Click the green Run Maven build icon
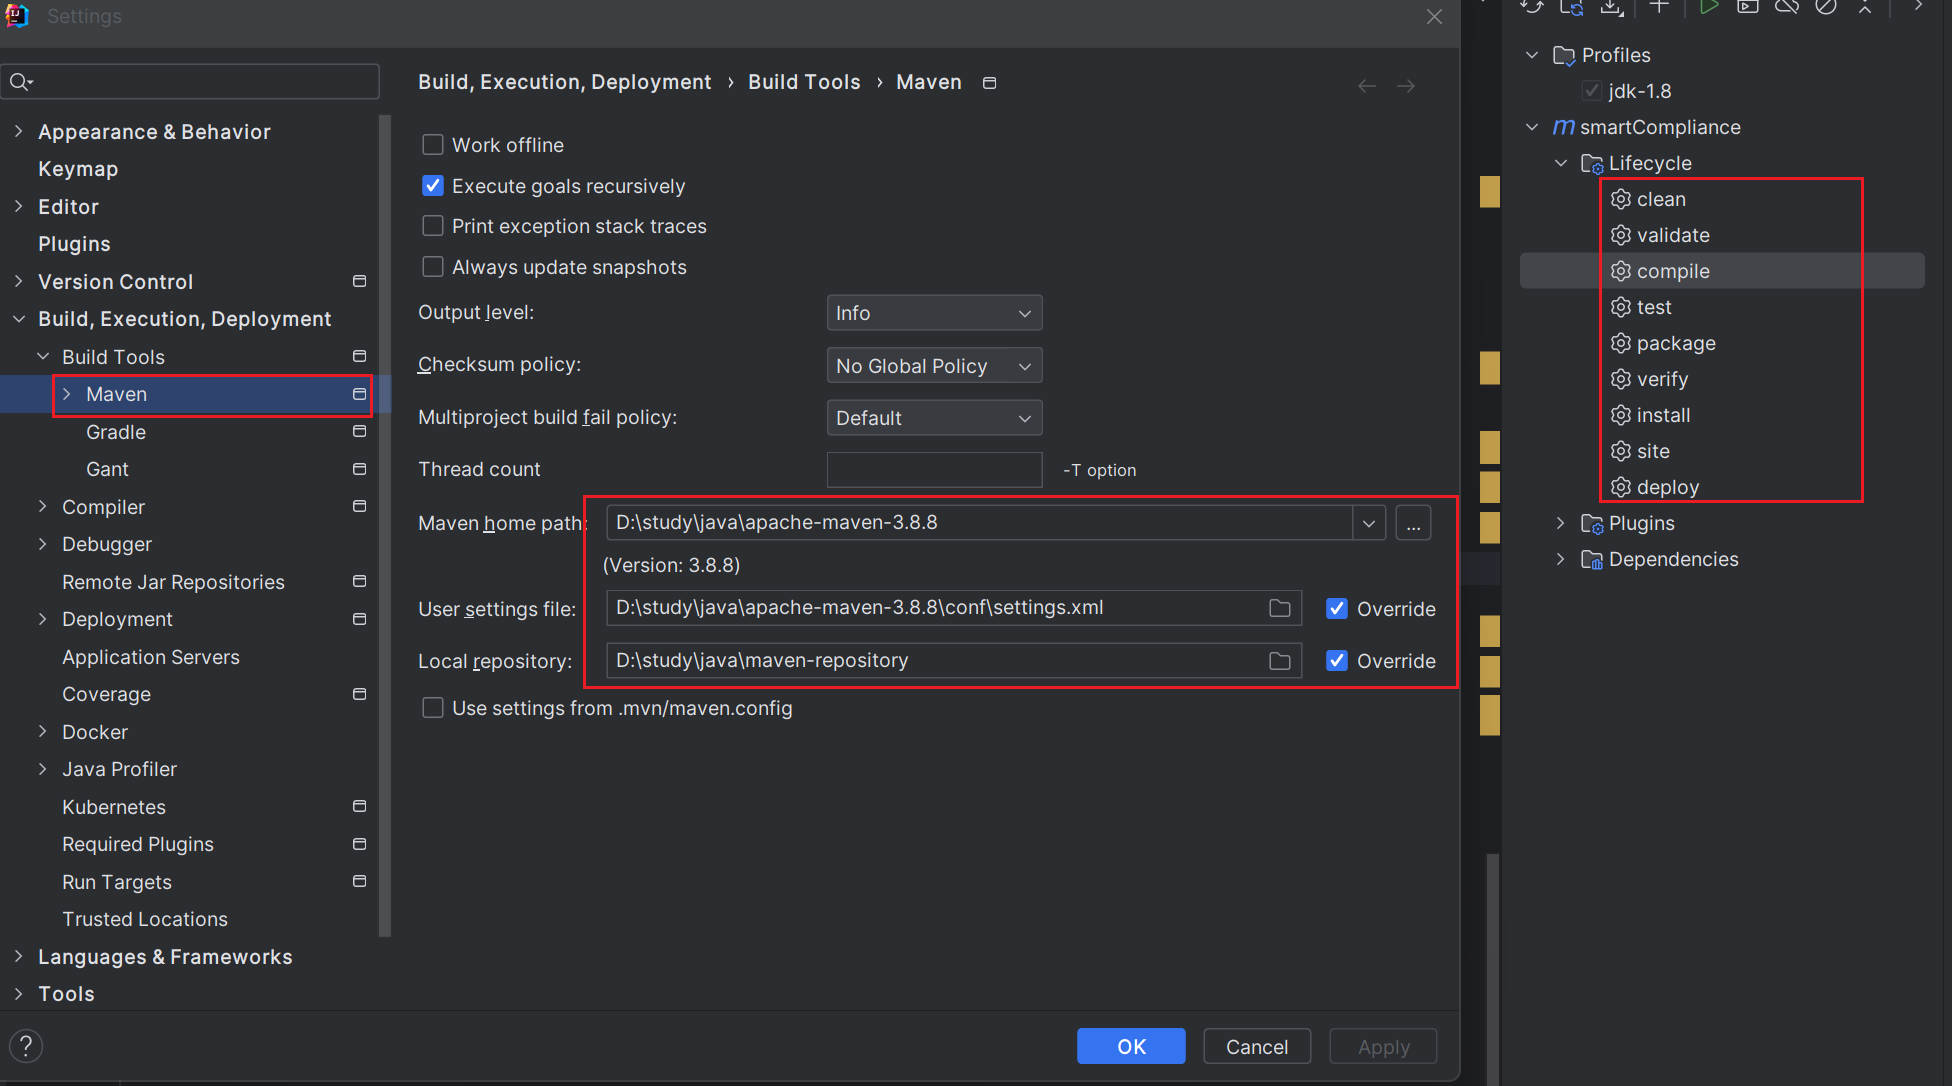 click(x=1708, y=8)
